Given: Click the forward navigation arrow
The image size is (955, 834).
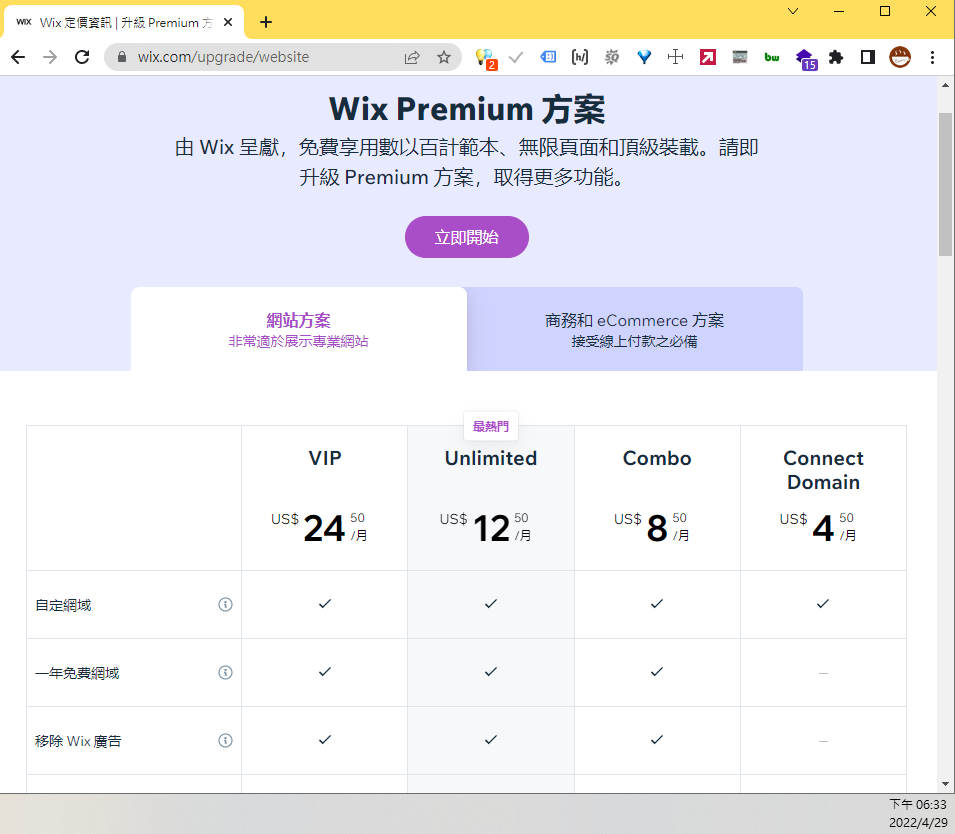Looking at the screenshot, I should 50,57.
